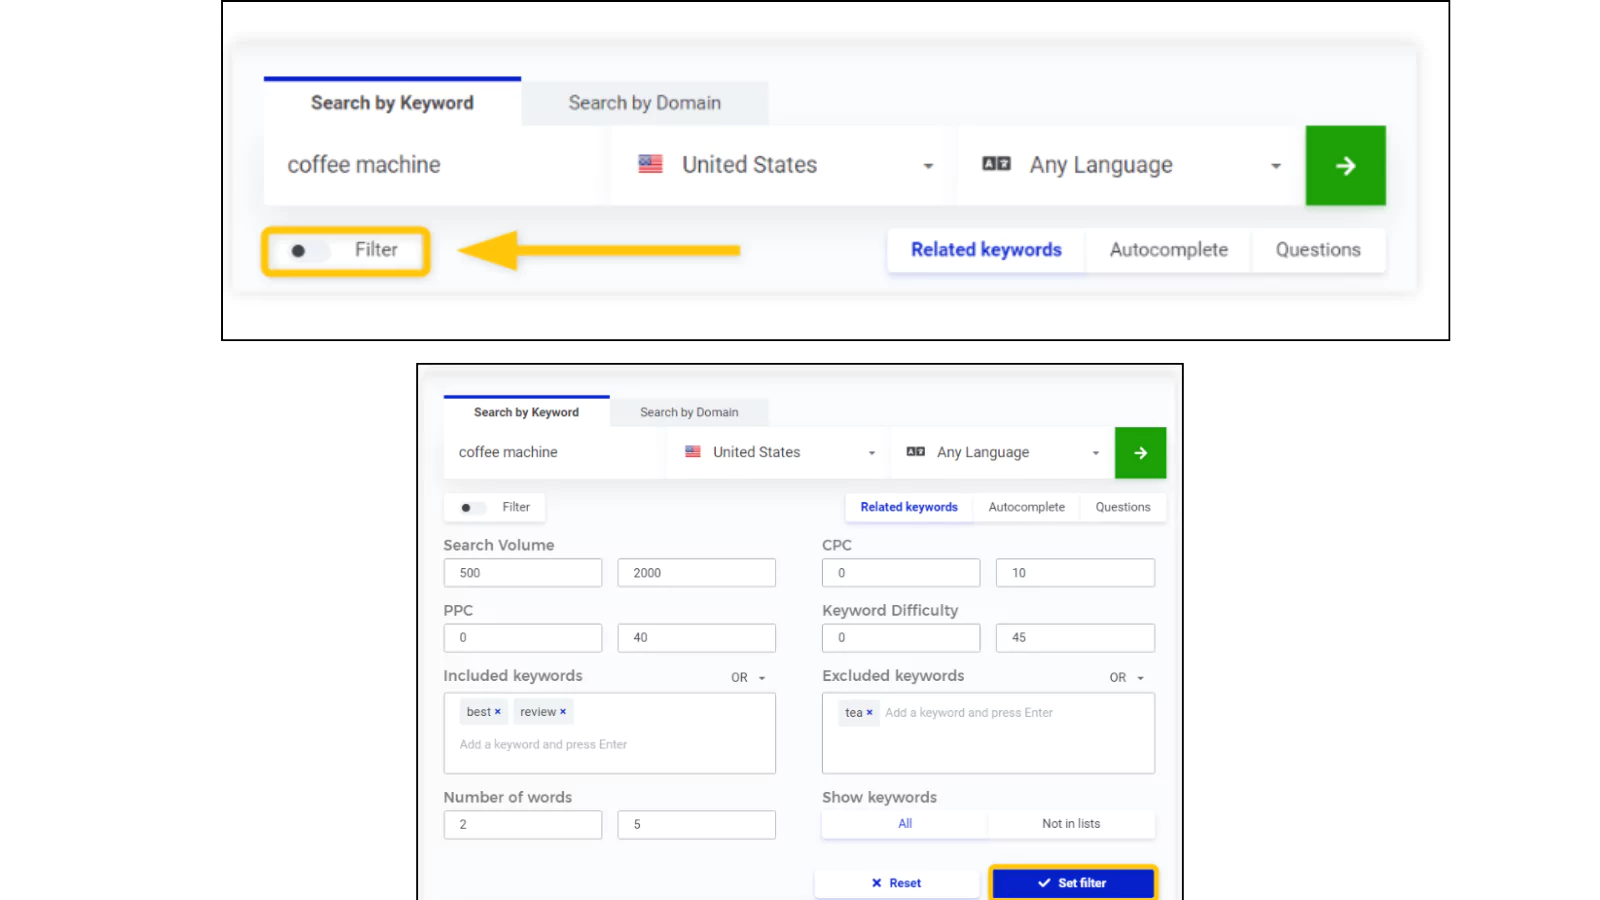
Task: Click green arrow search button in top panel
Action: point(1345,165)
